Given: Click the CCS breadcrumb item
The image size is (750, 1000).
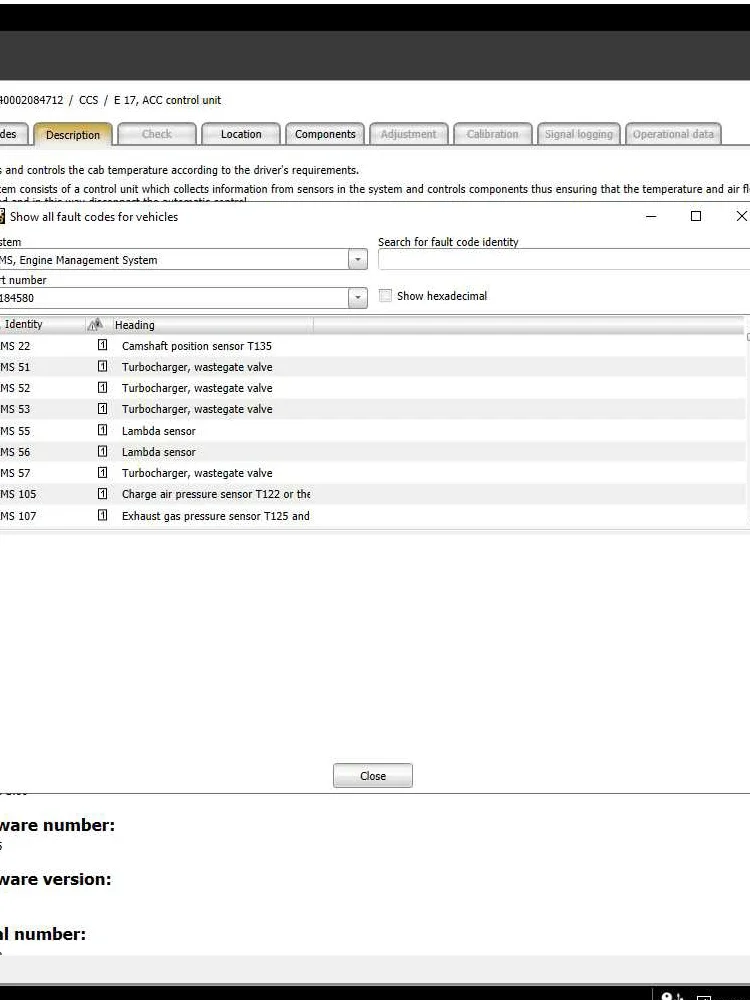Looking at the screenshot, I should pyautogui.click(x=89, y=100).
